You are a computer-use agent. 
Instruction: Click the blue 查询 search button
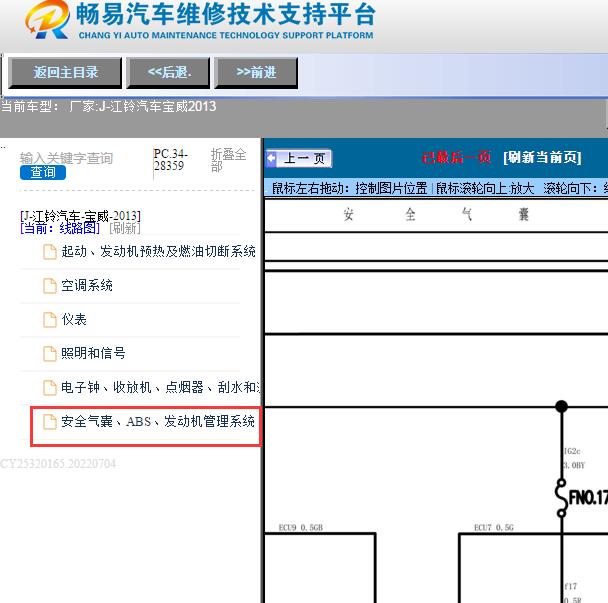tap(43, 173)
